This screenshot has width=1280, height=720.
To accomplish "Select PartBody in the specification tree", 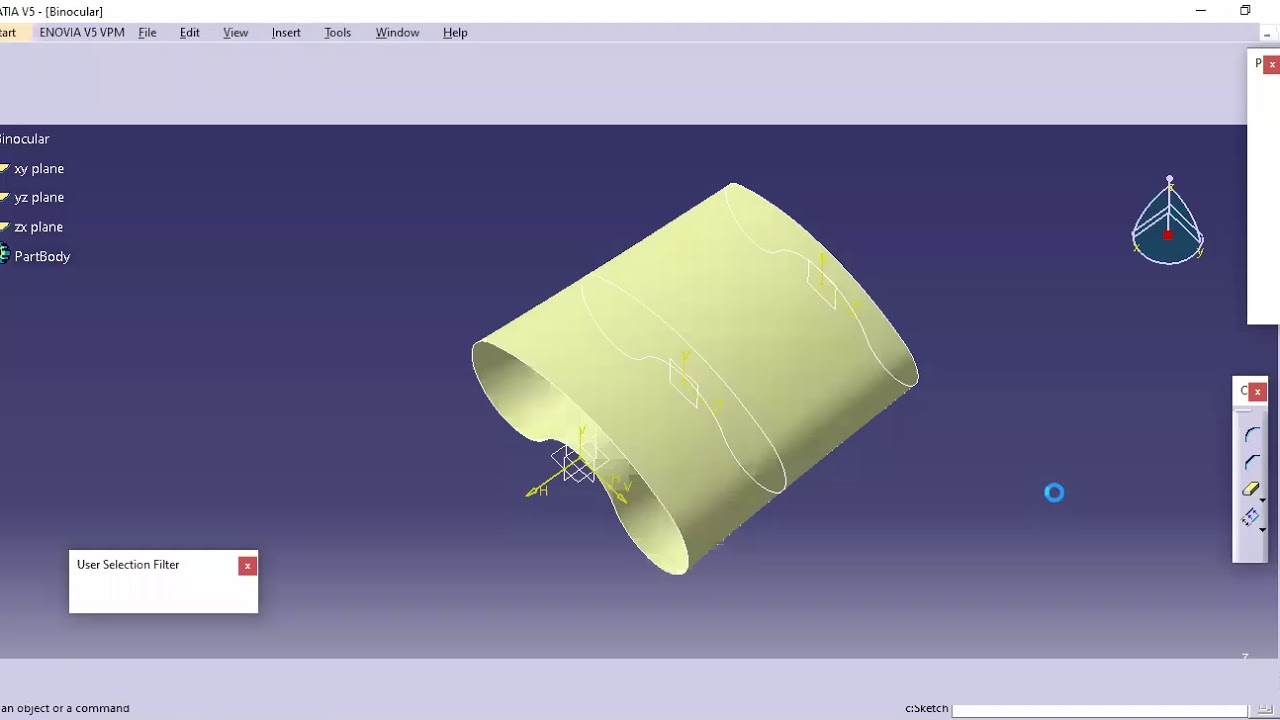I will pos(42,256).
